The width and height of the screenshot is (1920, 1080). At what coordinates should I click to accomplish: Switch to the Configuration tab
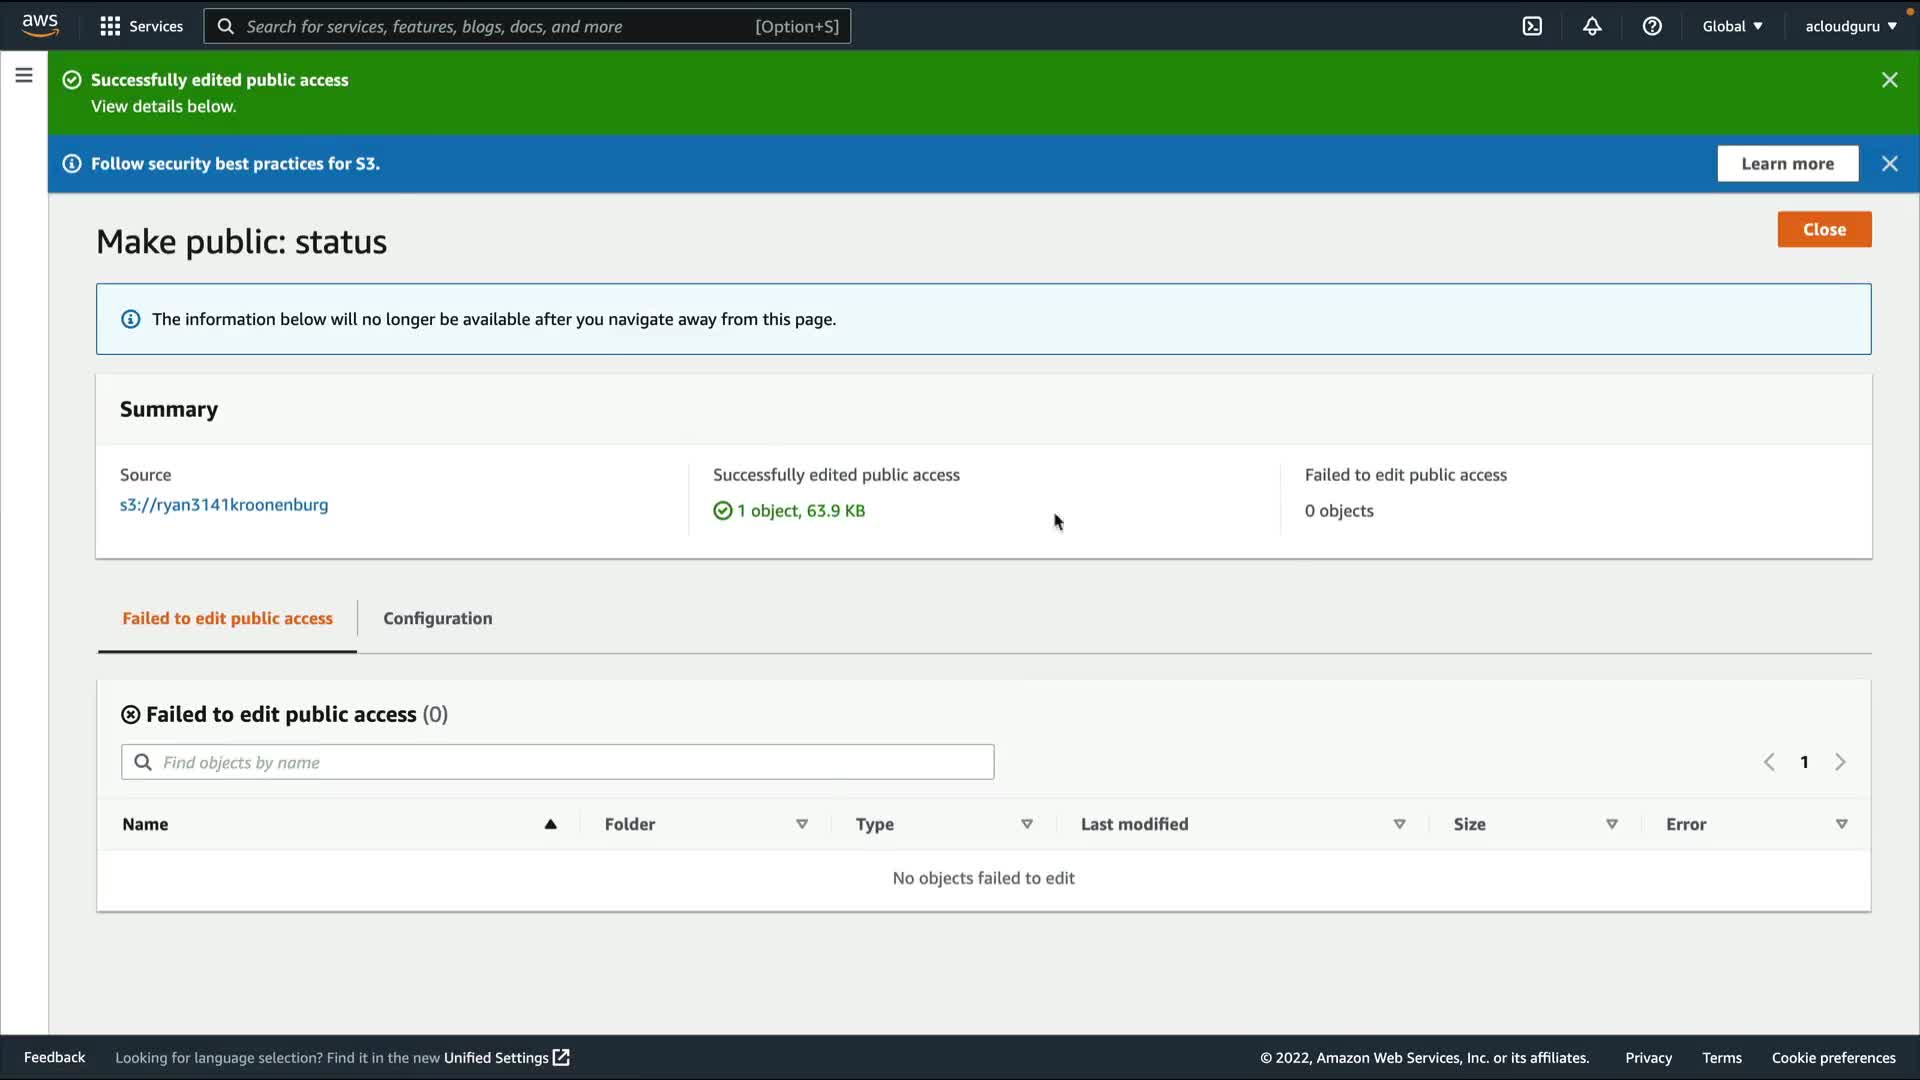[x=437, y=618]
